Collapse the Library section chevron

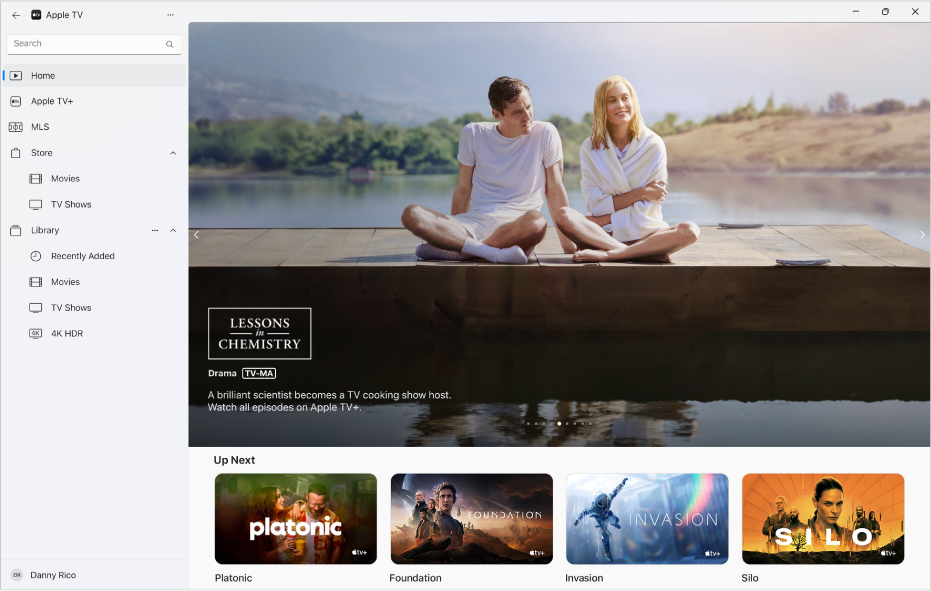pyautogui.click(x=172, y=230)
